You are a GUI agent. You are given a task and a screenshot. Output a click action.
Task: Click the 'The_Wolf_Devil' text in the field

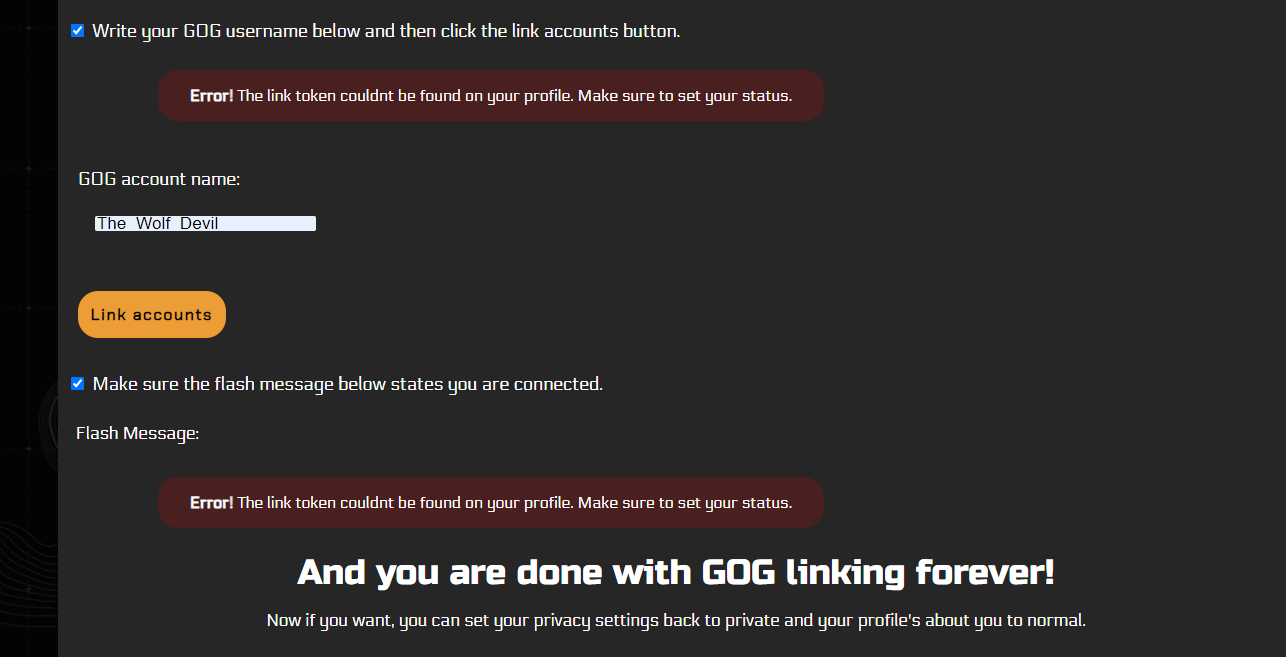pos(157,224)
